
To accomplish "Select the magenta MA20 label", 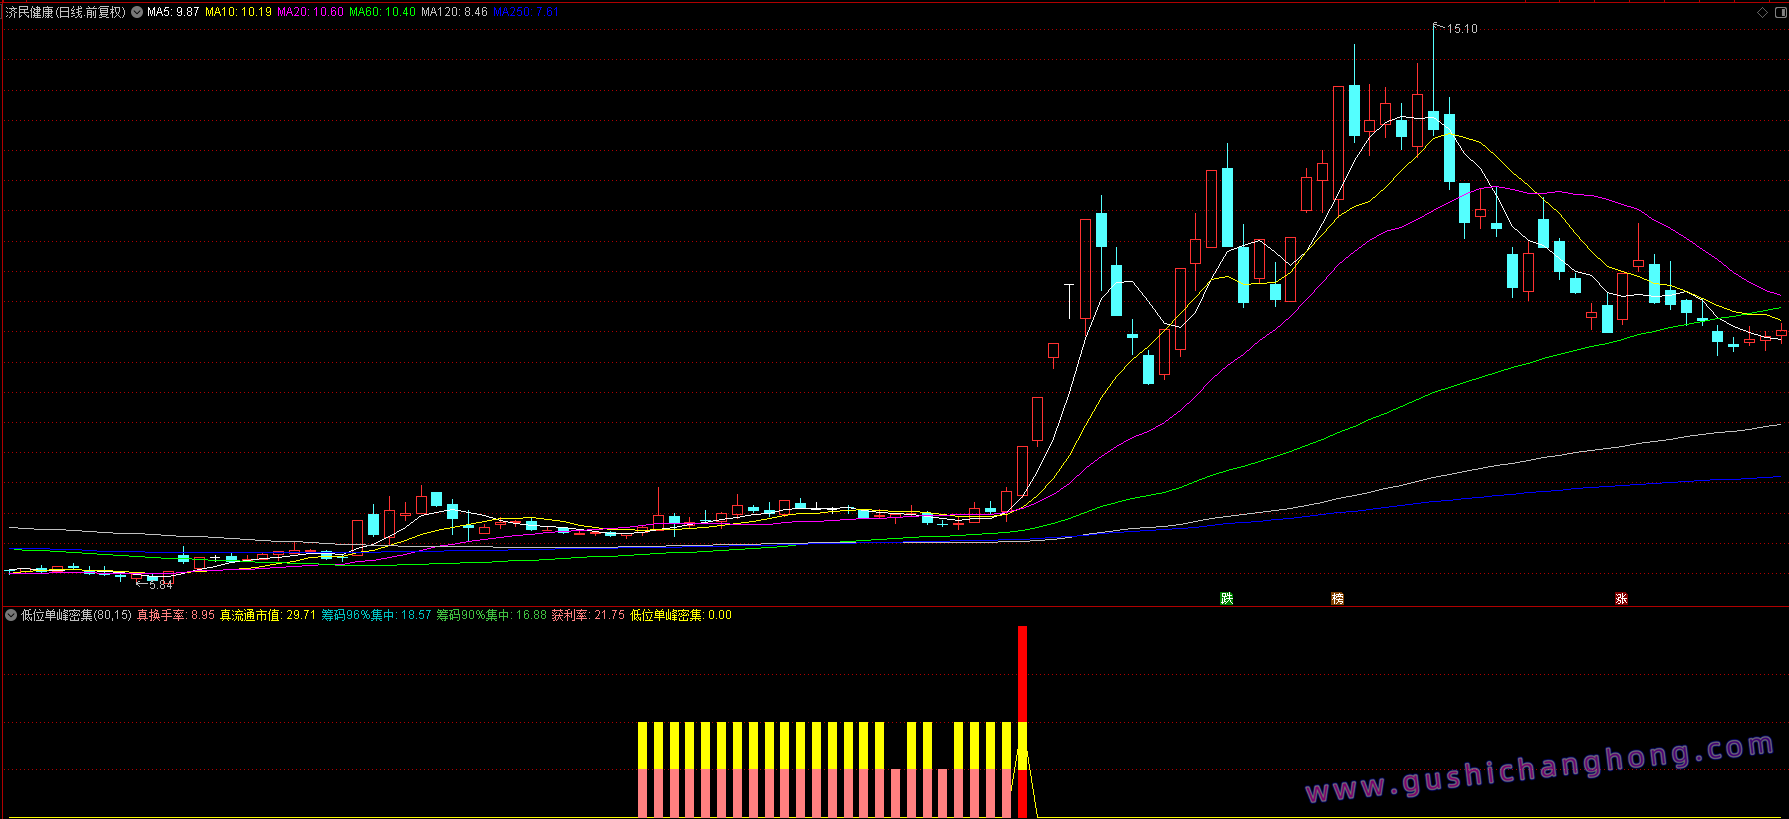I will [310, 12].
